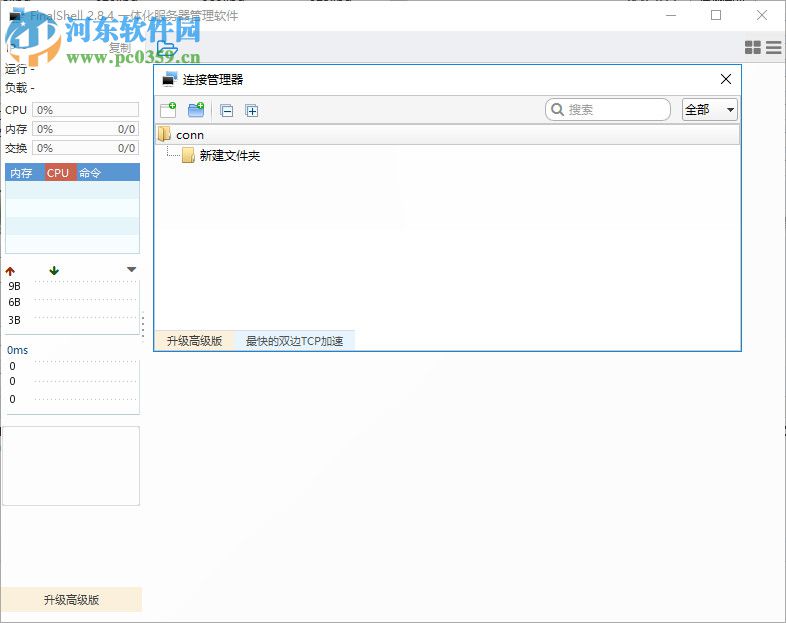Expand all tree nodes icon

coord(252,110)
